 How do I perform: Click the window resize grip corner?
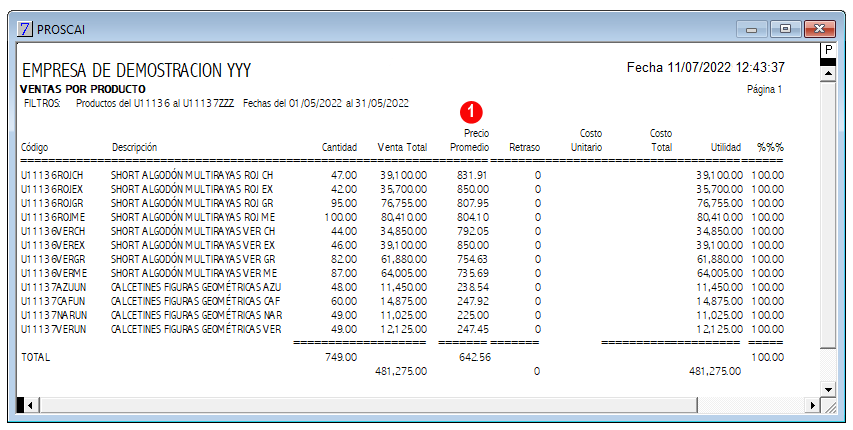[828, 406]
